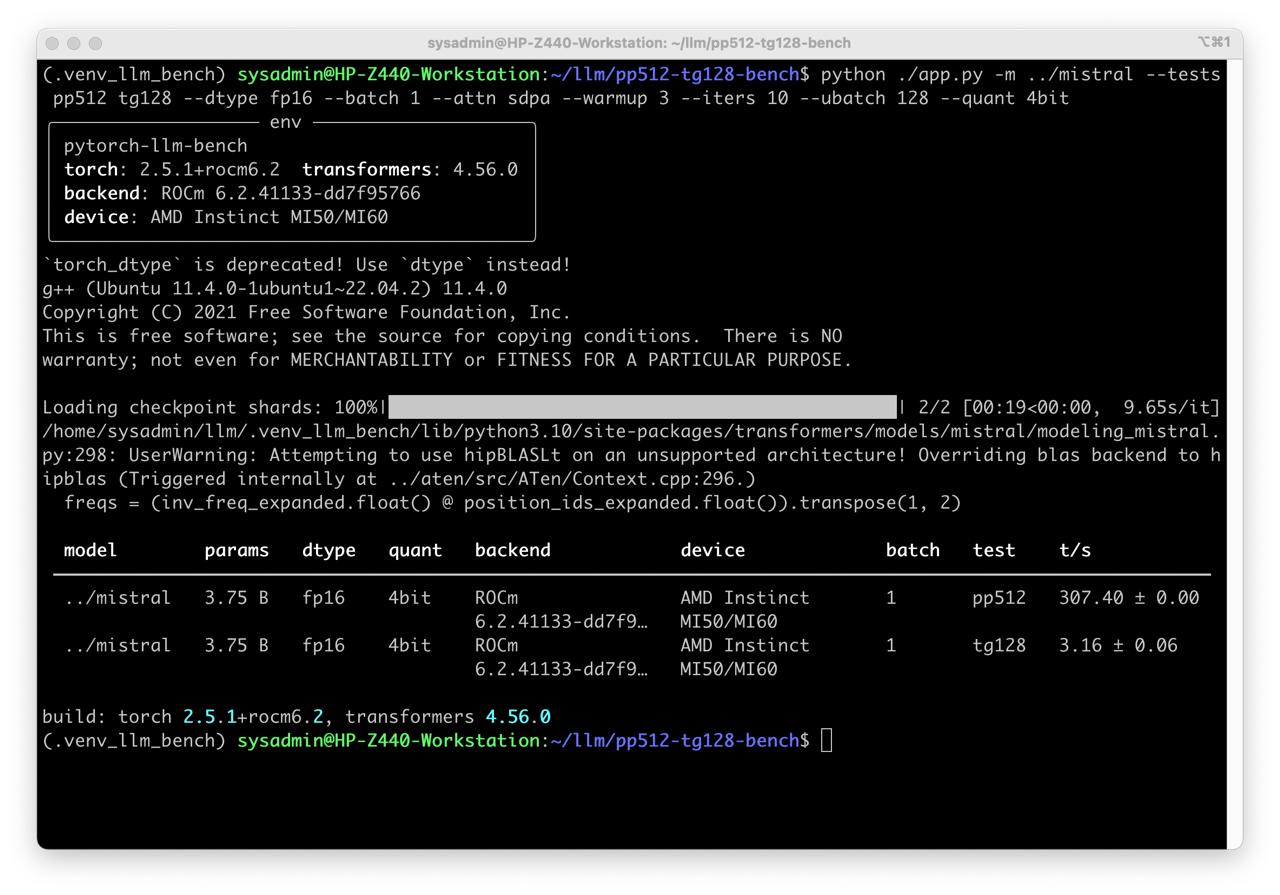This screenshot has width=1280, height=895.
Task: Click 'tg128' test cell
Action: click(999, 646)
